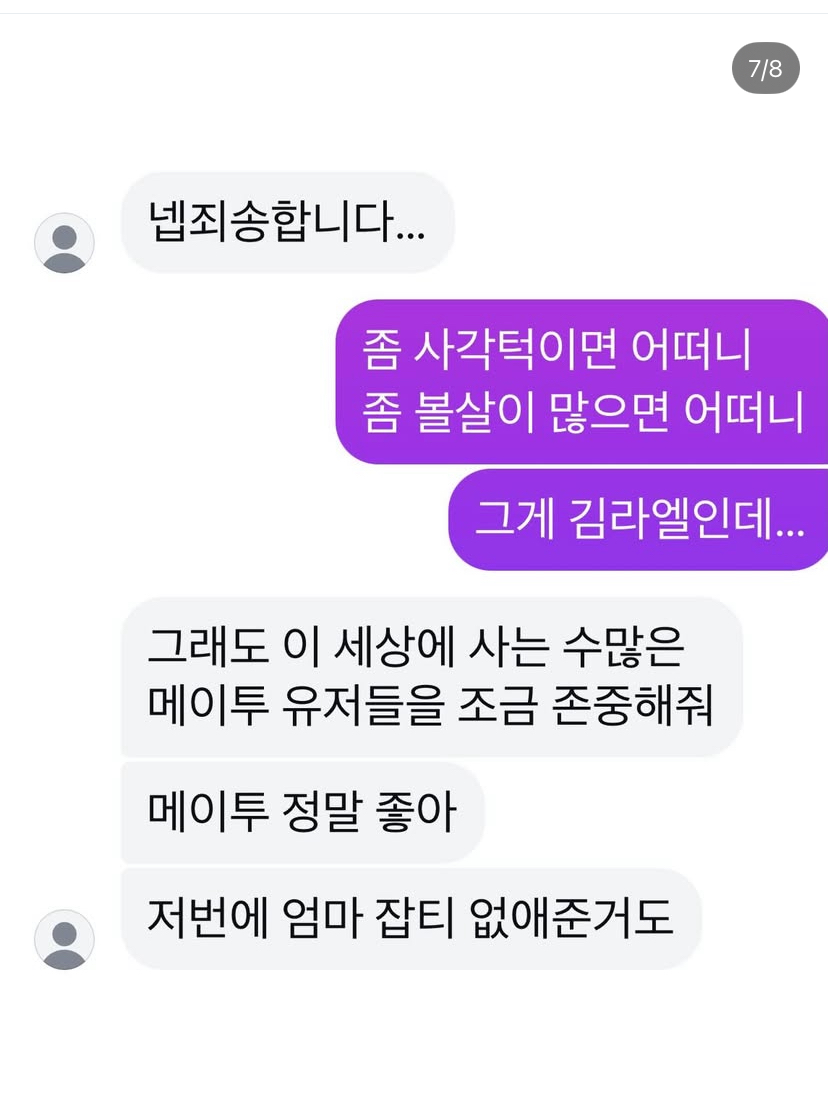Select the 메이투 정말 좋아 message
Viewport: 828px width, 1102px height.
[303, 812]
